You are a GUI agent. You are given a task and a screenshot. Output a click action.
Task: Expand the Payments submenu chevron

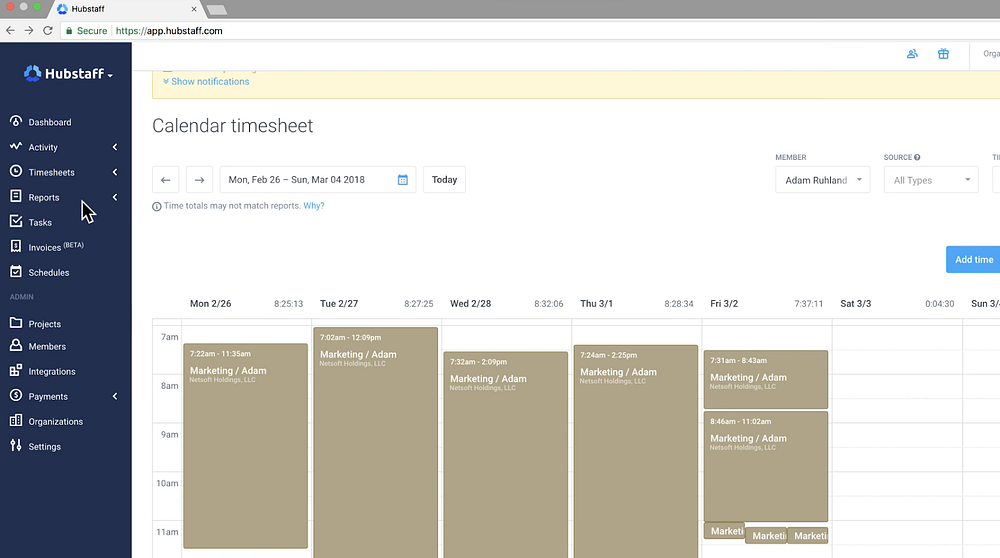pyautogui.click(x=115, y=396)
